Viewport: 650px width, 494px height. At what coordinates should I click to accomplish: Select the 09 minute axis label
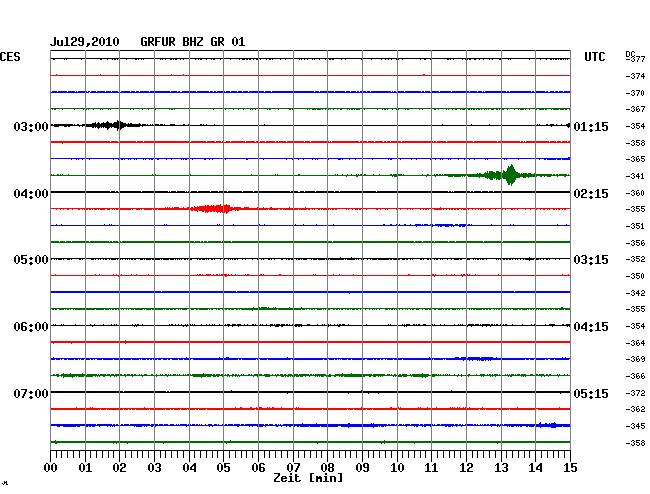point(362,468)
